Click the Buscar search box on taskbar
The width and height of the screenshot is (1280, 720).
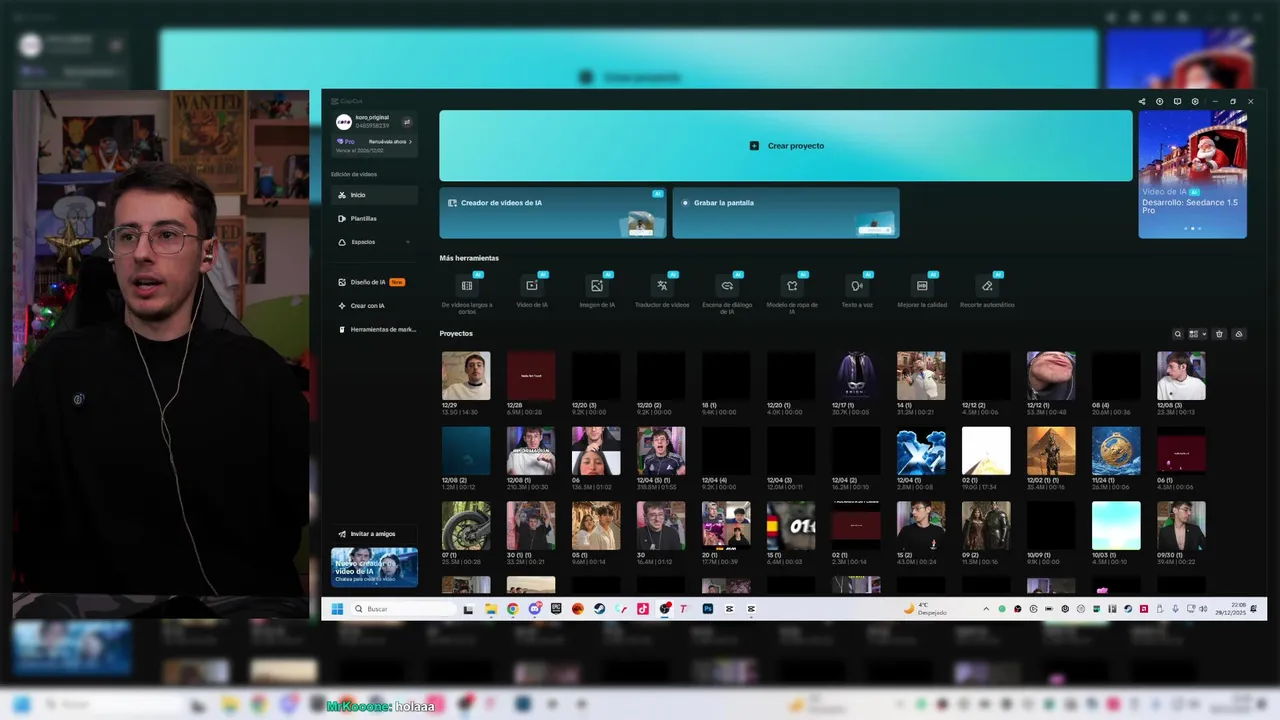pyautogui.click(x=404, y=609)
